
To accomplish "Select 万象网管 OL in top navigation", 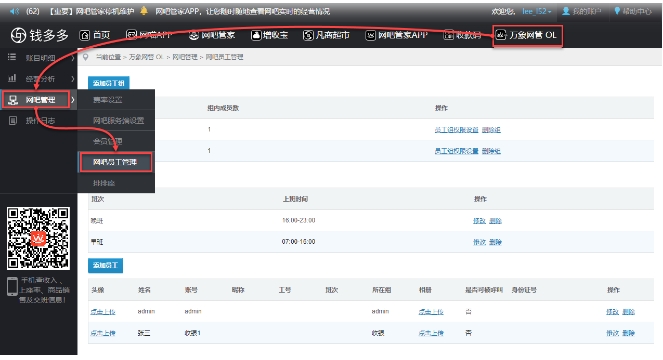I will pyautogui.click(x=527, y=36).
